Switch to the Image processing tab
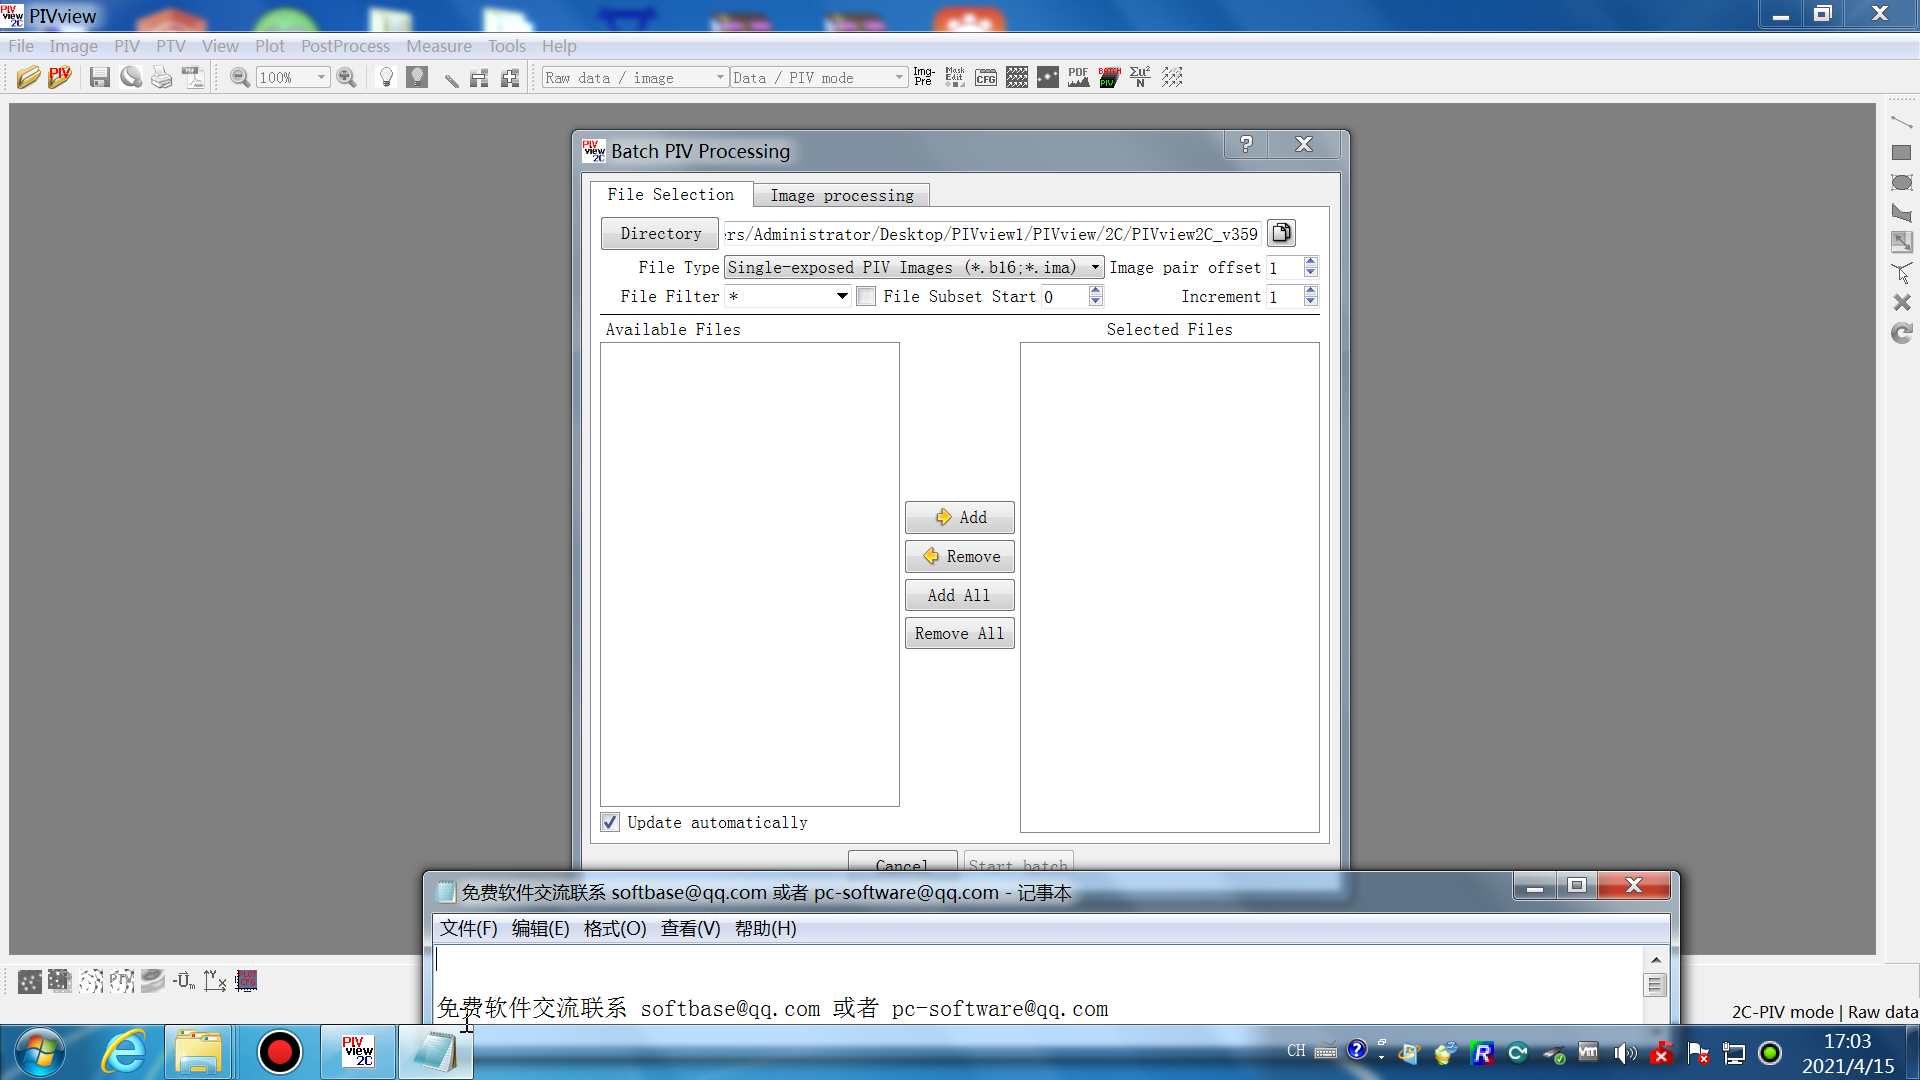The width and height of the screenshot is (1920, 1080). coord(841,195)
